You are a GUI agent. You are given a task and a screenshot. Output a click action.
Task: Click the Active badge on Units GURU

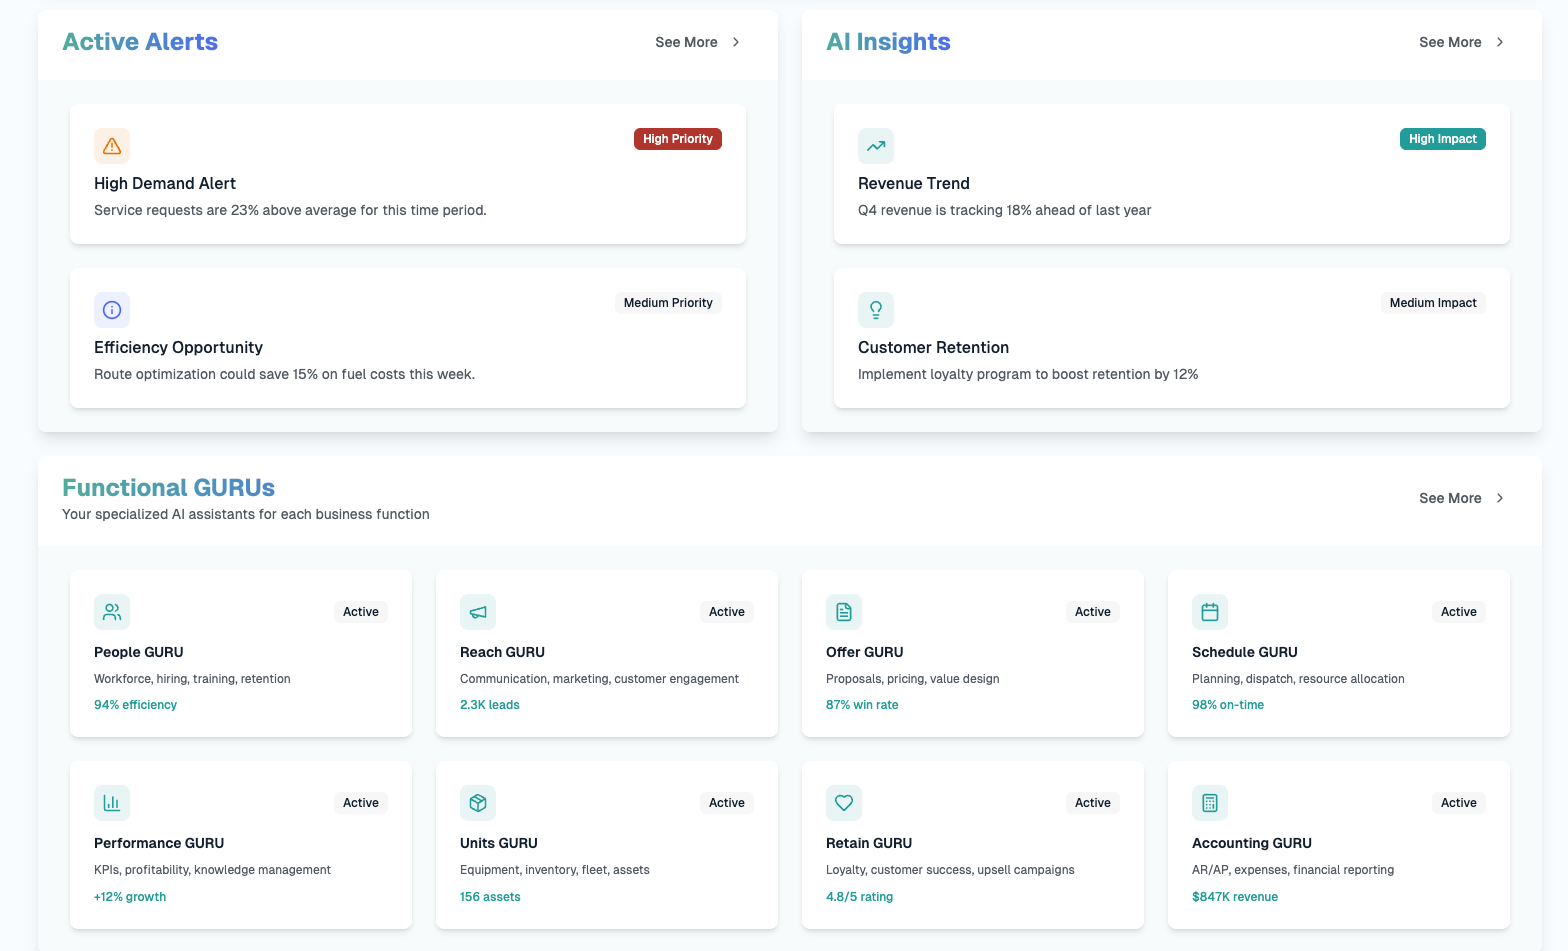click(x=727, y=803)
